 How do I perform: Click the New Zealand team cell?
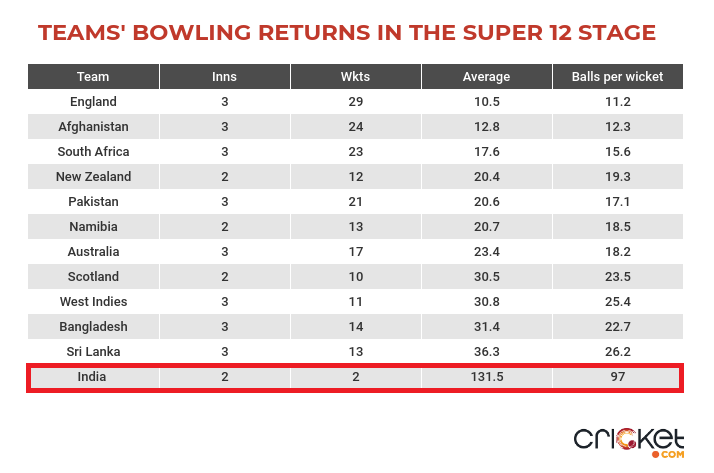93,177
